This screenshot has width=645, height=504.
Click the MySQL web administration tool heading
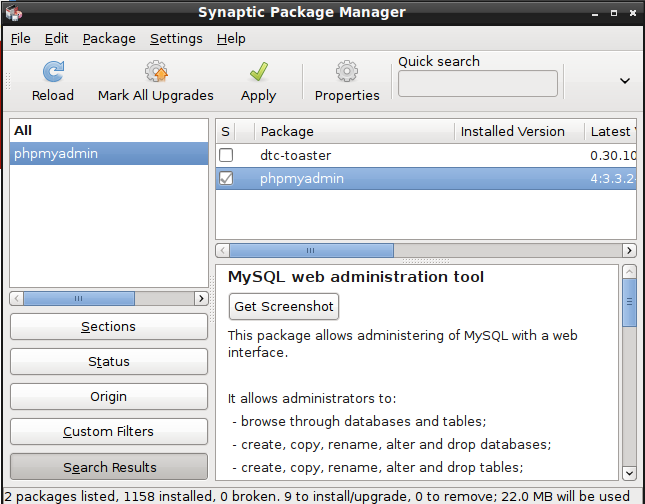pos(356,277)
